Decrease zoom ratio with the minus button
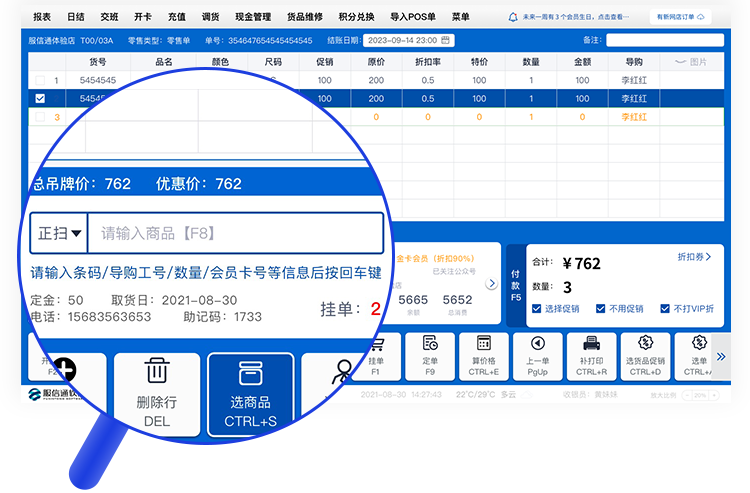This screenshot has width=750, height=493. tap(687, 395)
